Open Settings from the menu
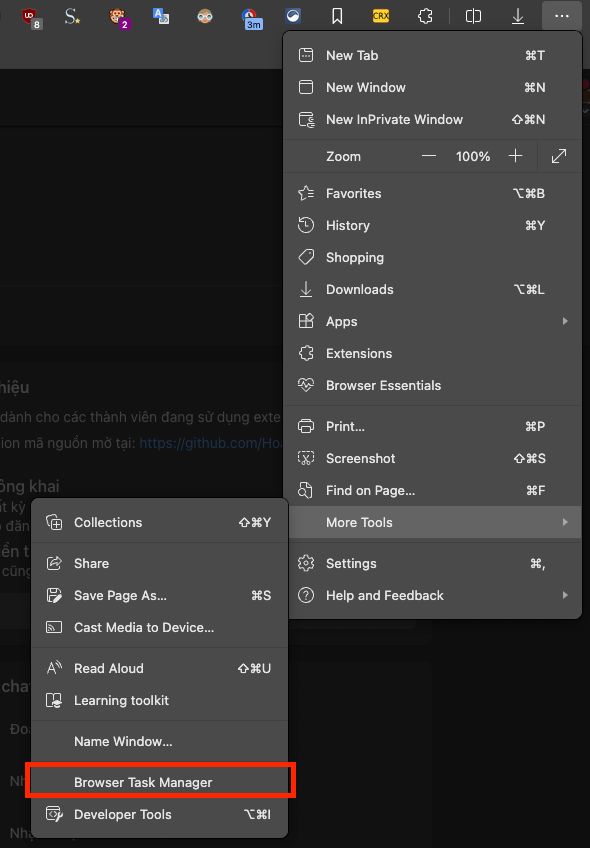Screen dimensions: 590x848 point(435,563)
